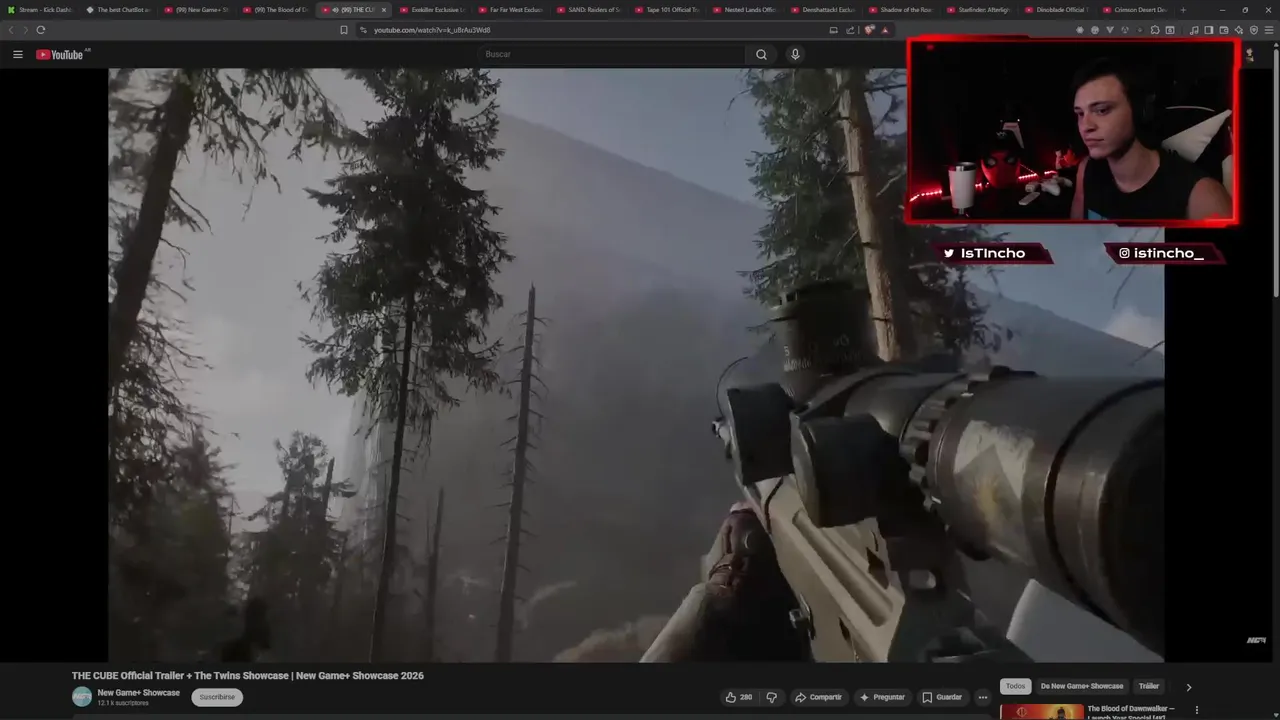The height and width of the screenshot is (720, 1280).
Task: Switch to Starfinder: Afterlight tab
Action: (978, 9)
